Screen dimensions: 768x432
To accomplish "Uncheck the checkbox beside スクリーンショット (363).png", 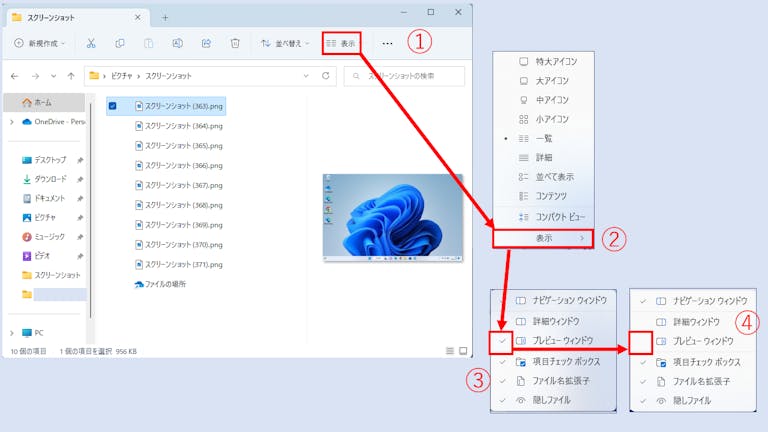I will pos(113,106).
